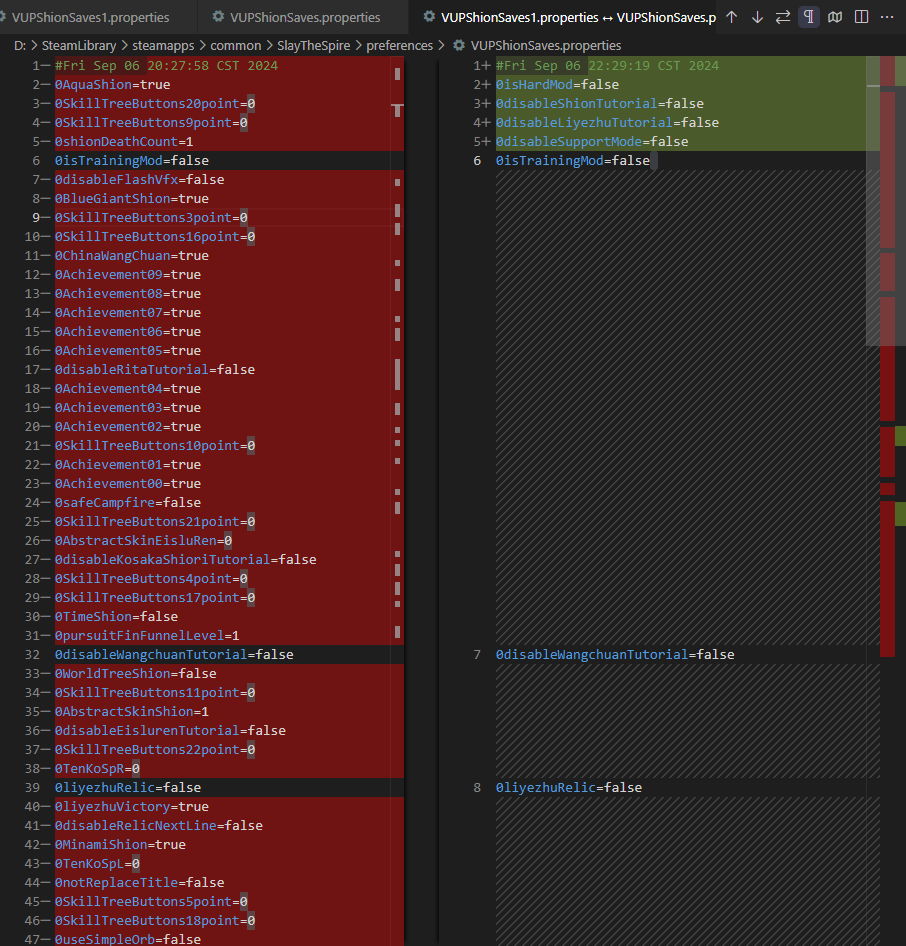Click added line '0disableShionTutorial=false'

[600, 104]
